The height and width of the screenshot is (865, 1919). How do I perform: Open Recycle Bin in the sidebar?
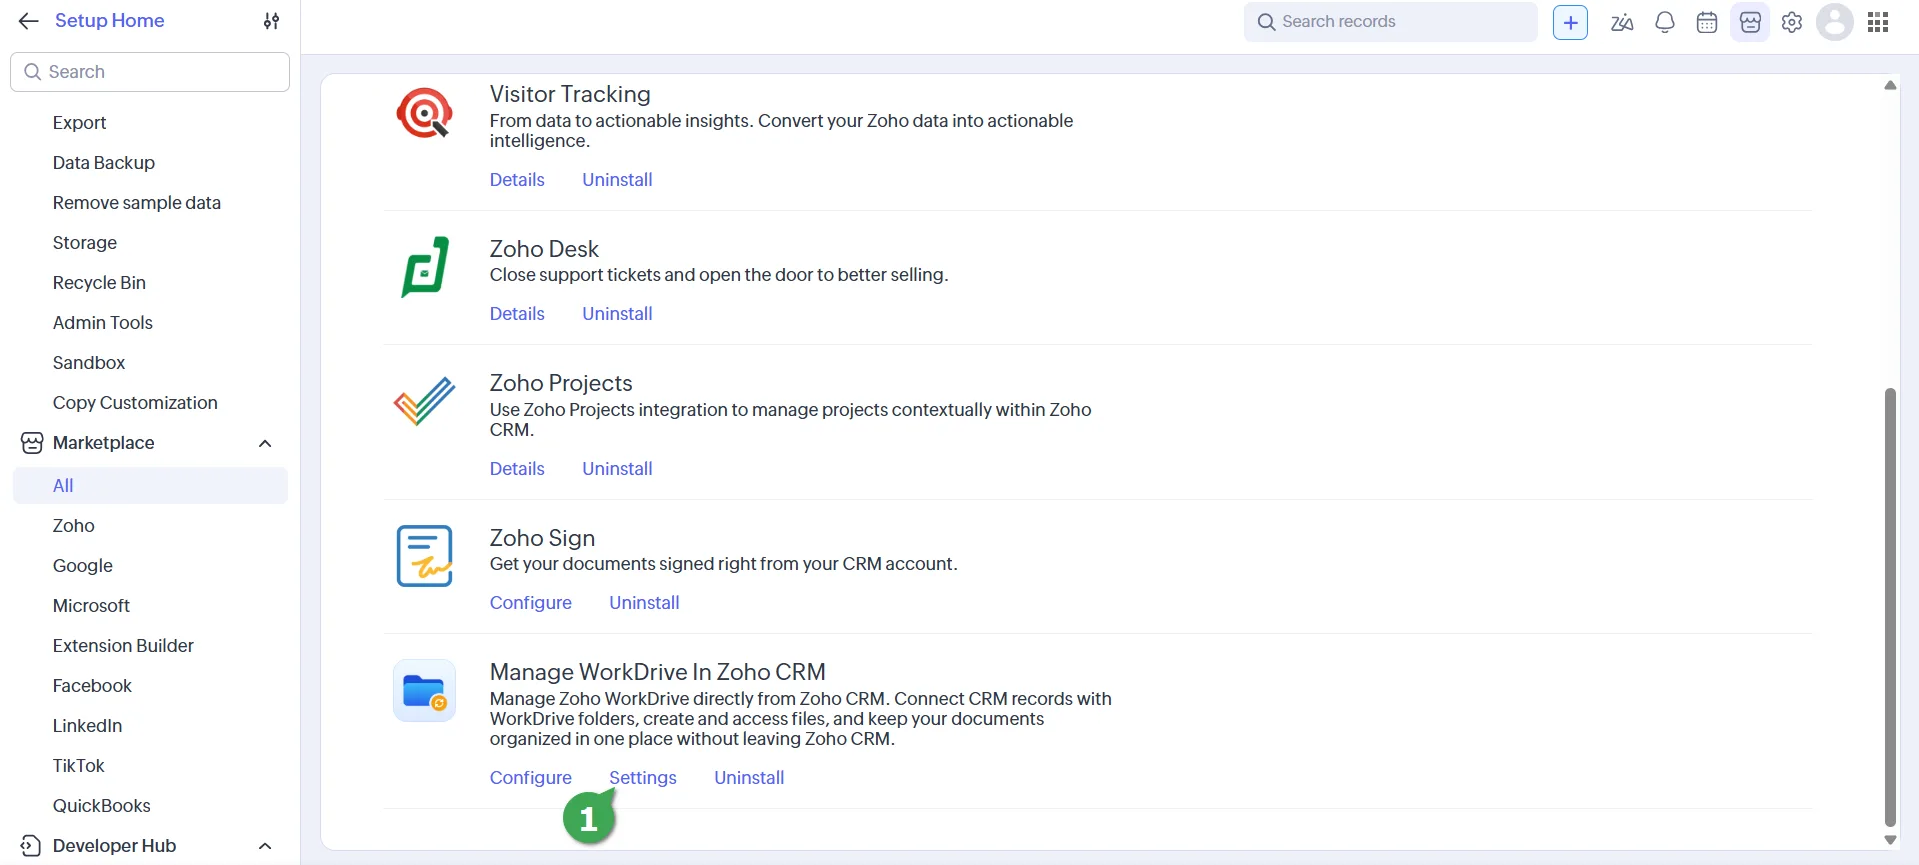click(x=99, y=283)
